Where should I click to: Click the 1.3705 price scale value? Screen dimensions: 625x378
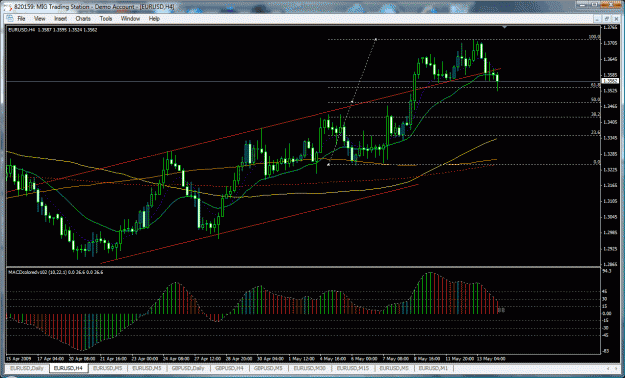point(610,43)
